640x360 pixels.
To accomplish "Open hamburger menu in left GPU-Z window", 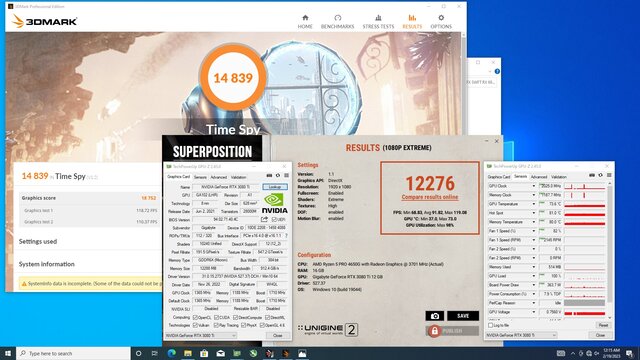I will (287, 176).
